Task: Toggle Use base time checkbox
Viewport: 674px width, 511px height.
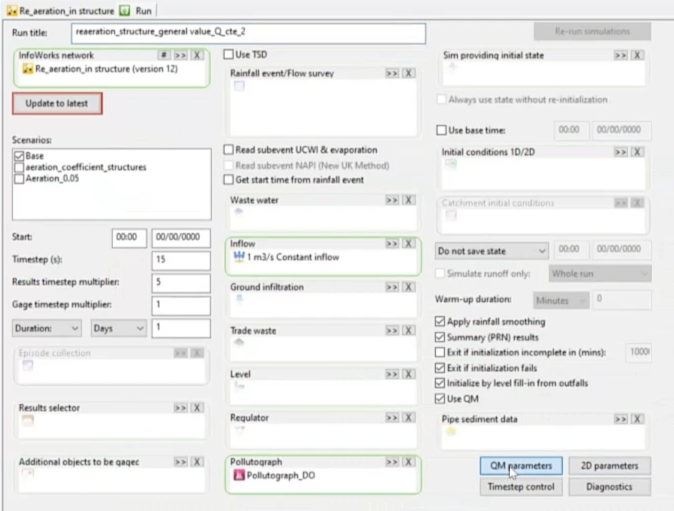Action: pos(441,130)
